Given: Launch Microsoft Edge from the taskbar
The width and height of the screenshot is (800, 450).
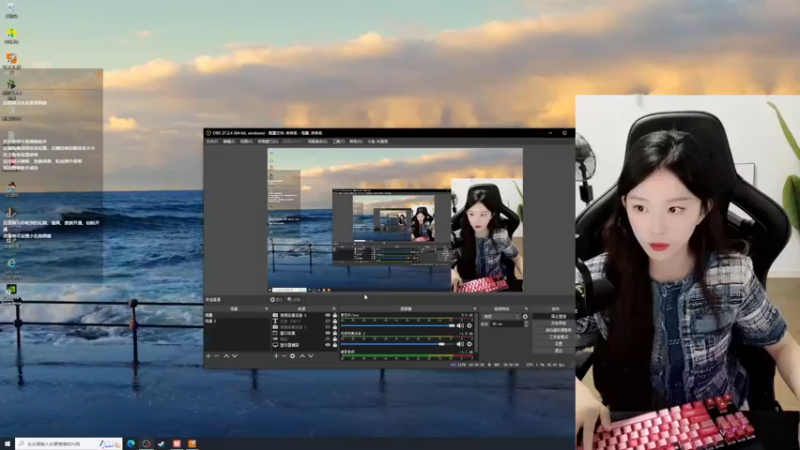Looking at the screenshot, I should click(x=131, y=444).
